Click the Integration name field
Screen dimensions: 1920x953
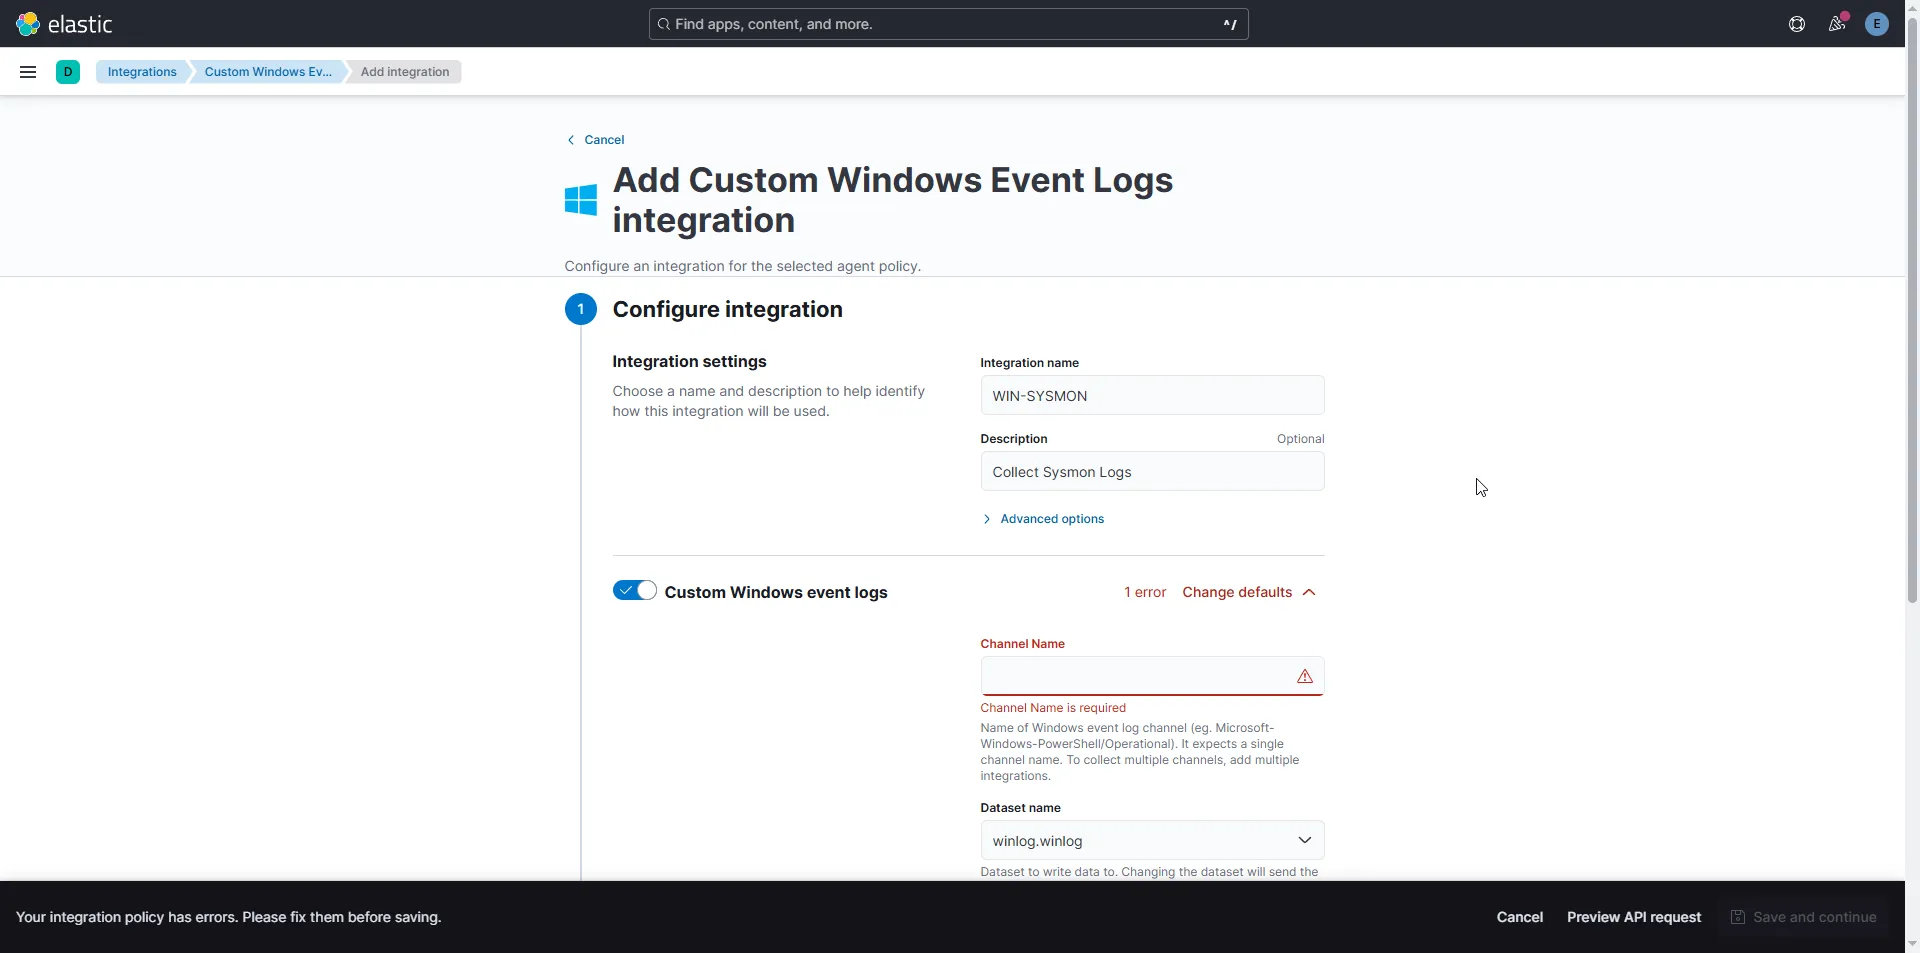pos(1152,396)
